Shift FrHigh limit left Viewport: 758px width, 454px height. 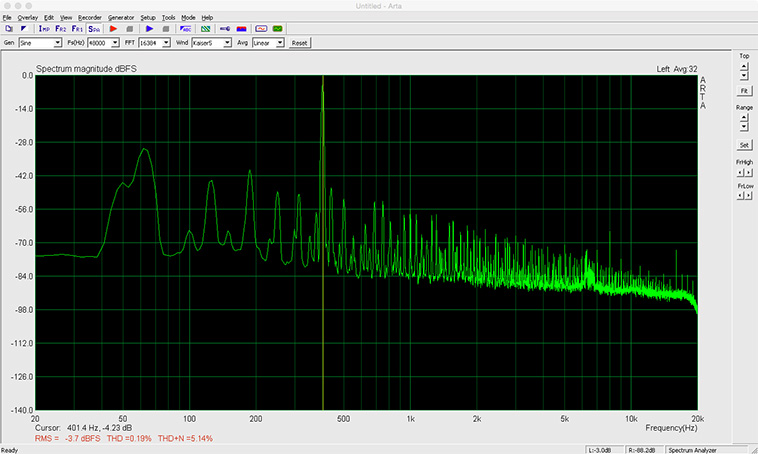coord(740,172)
